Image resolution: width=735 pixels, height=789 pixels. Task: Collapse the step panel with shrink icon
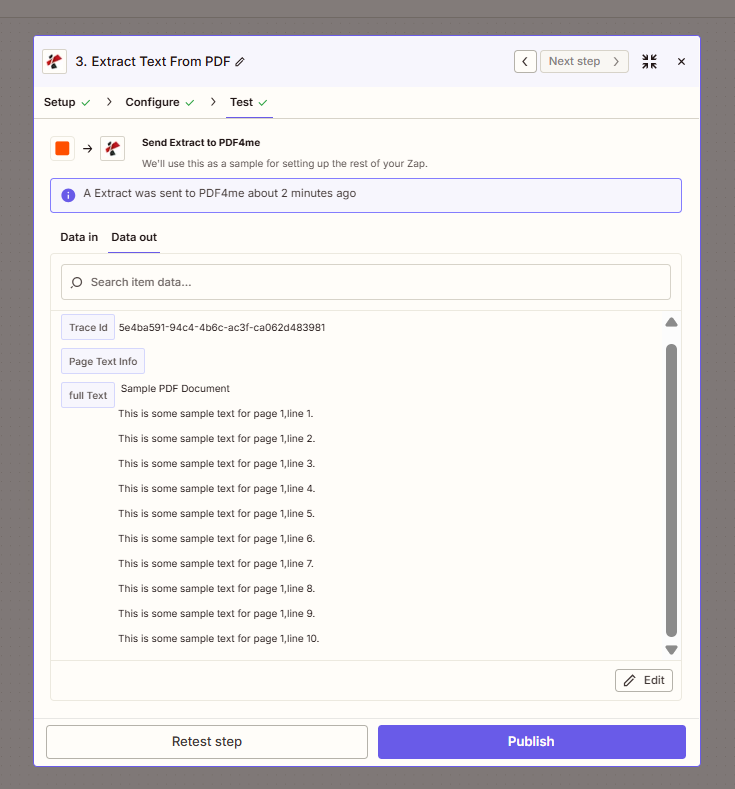click(650, 61)
